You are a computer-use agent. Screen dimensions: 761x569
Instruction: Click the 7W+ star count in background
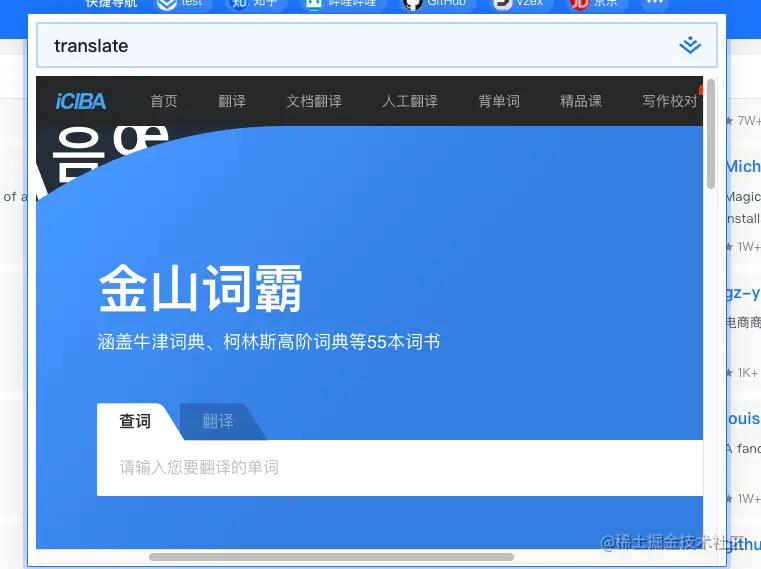point(744,120)
